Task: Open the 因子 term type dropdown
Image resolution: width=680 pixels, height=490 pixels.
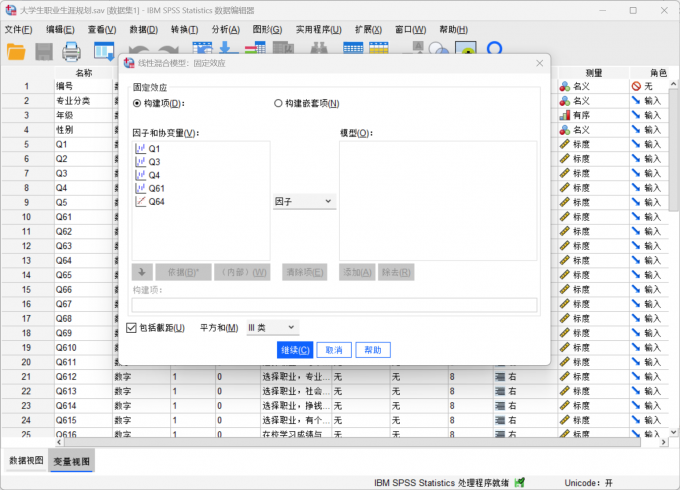Action: pos(304,201)
